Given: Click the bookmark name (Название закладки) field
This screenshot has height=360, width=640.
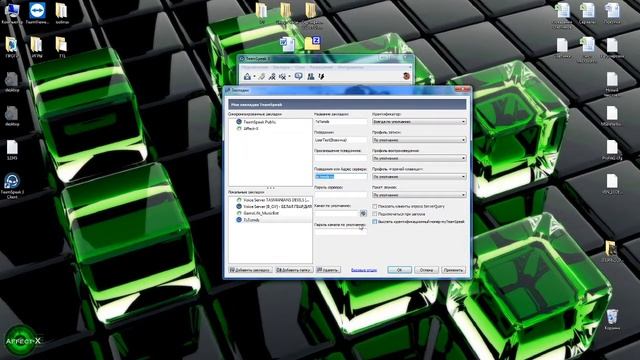Looking at the screenshot, I should [x=340, y=122].
